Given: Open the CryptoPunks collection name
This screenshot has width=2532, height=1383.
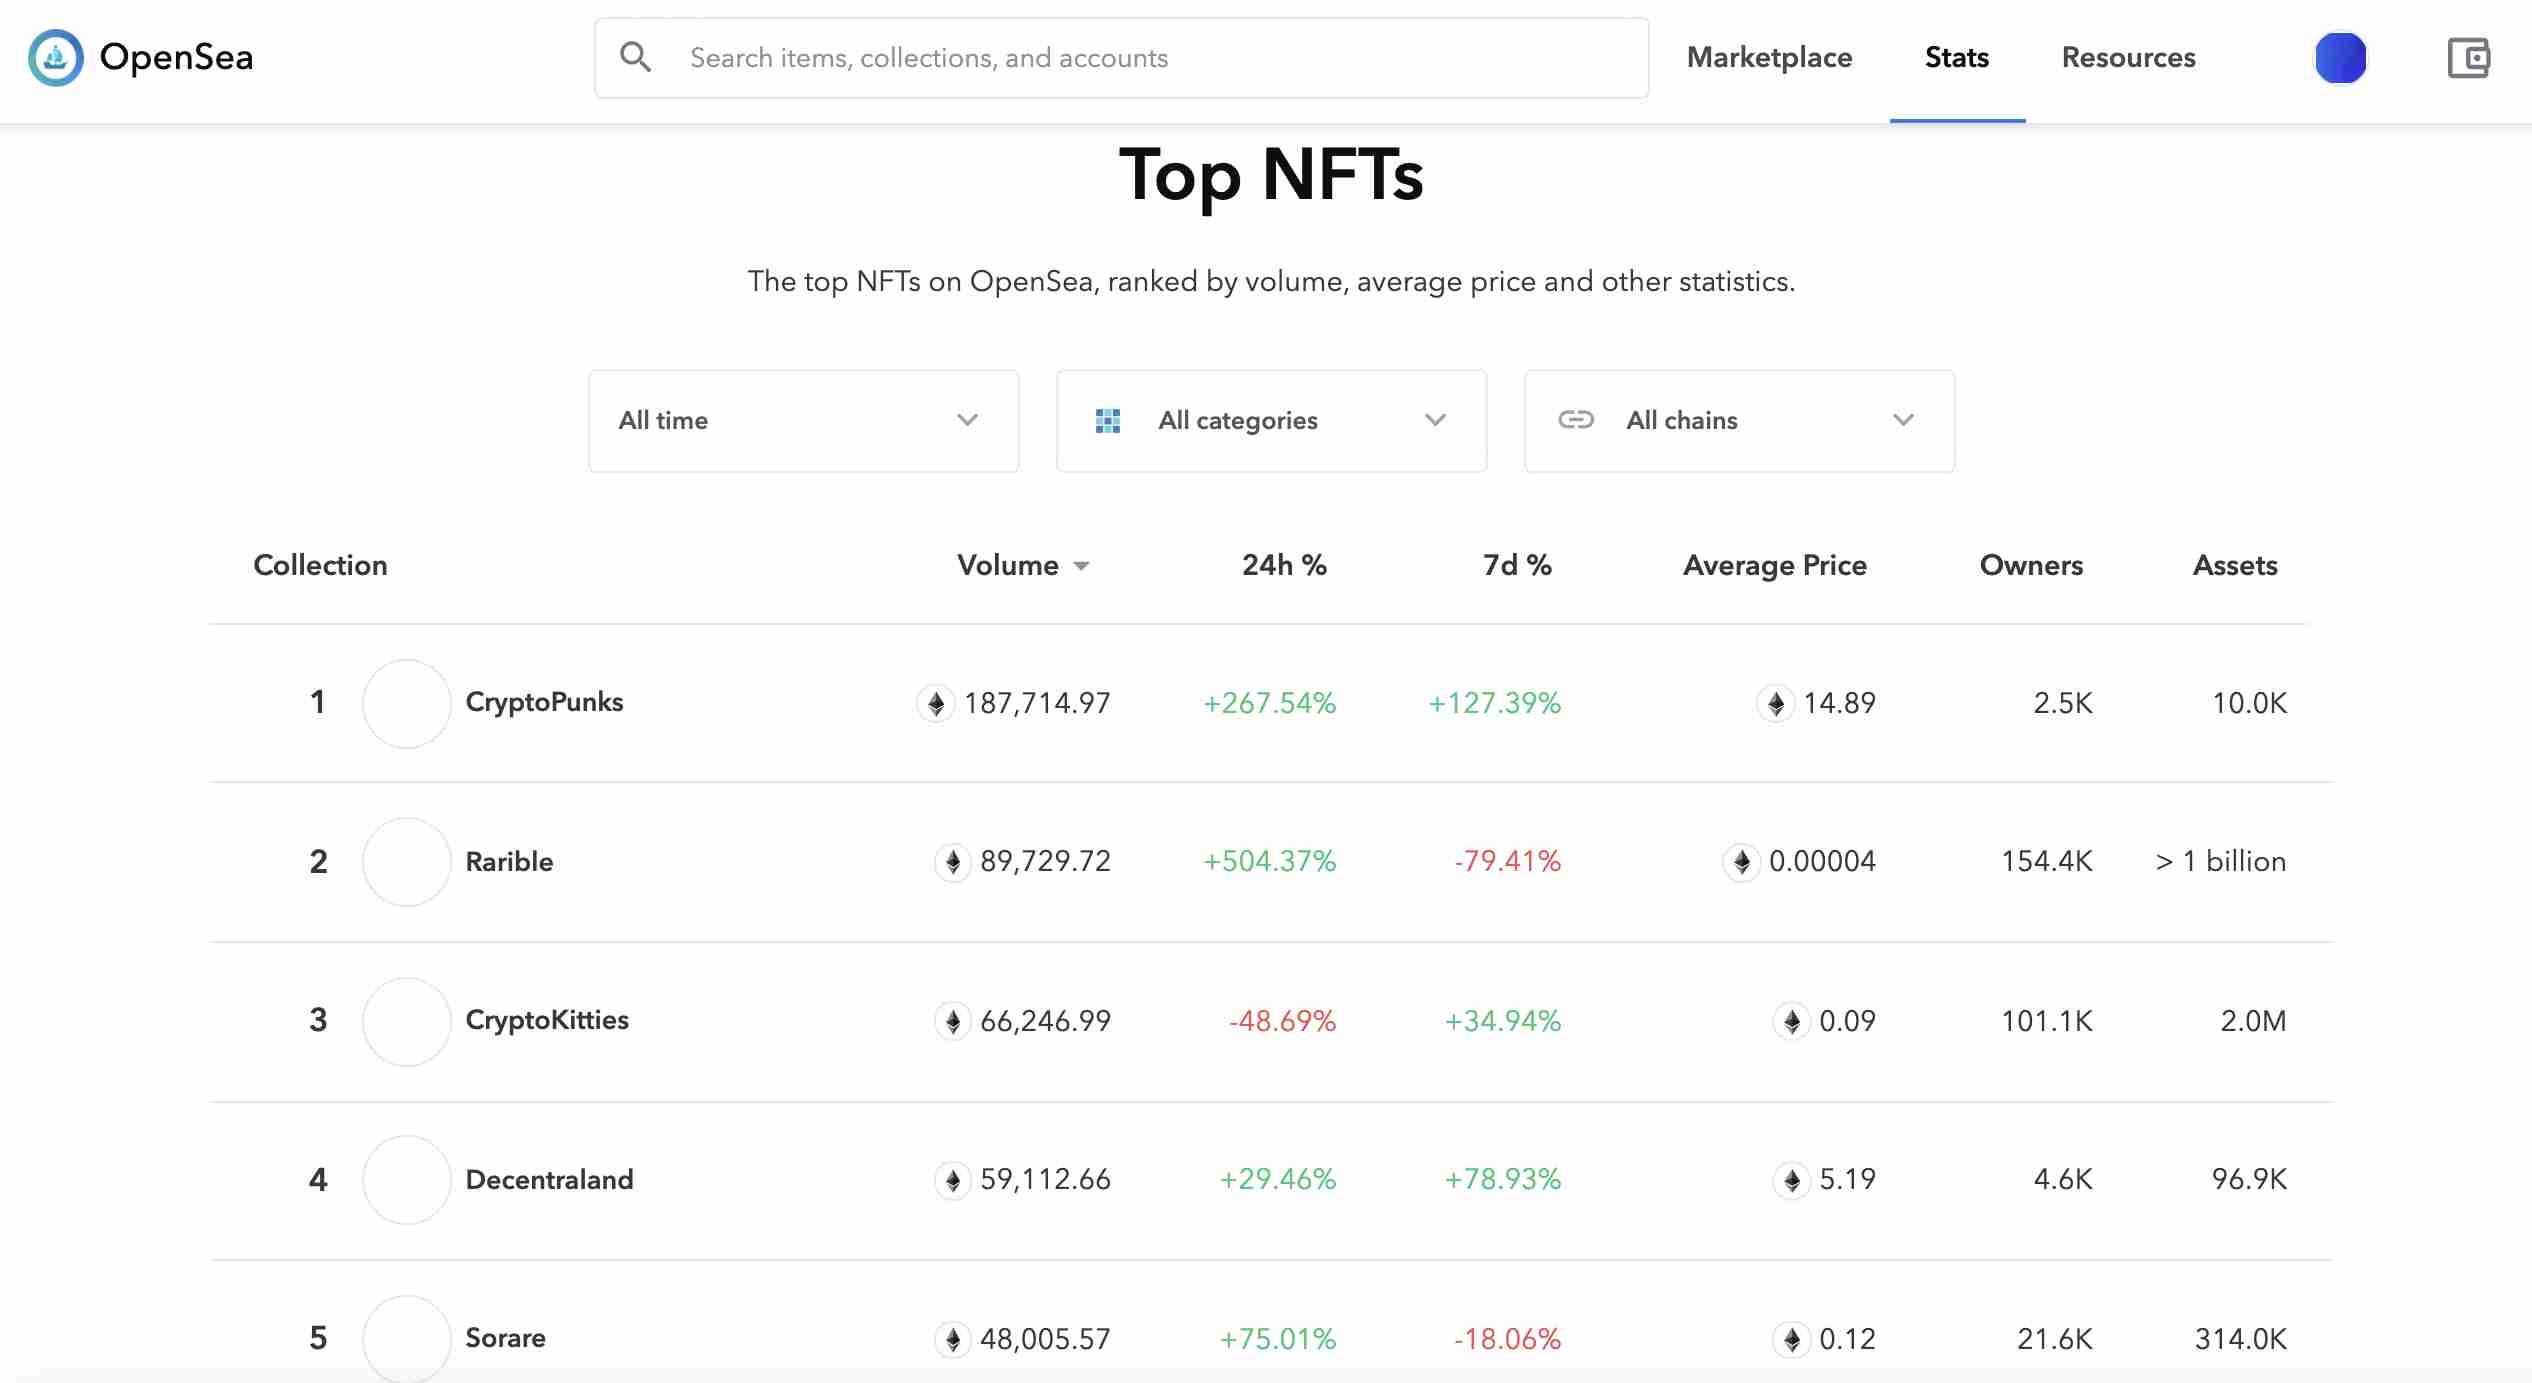Looking at the screenshot, I should (544, 702).
